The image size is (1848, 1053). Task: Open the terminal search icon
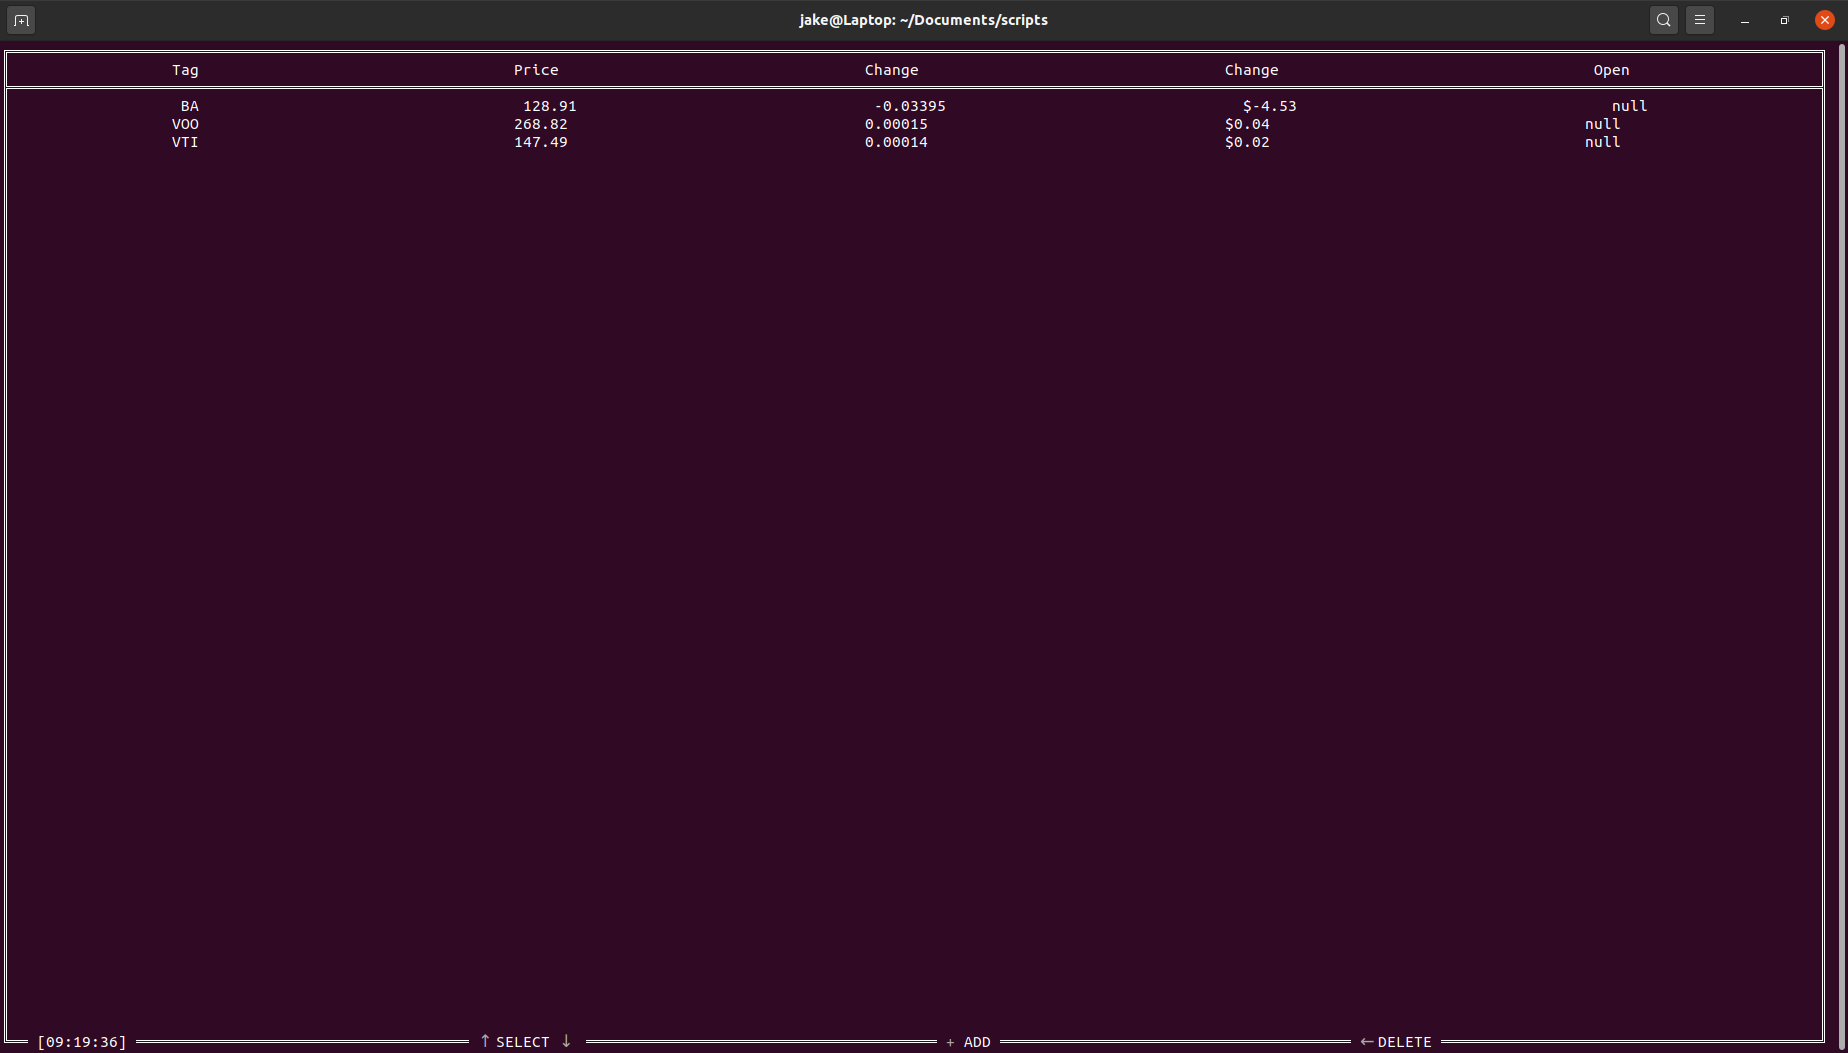[x=1663, y=20]
